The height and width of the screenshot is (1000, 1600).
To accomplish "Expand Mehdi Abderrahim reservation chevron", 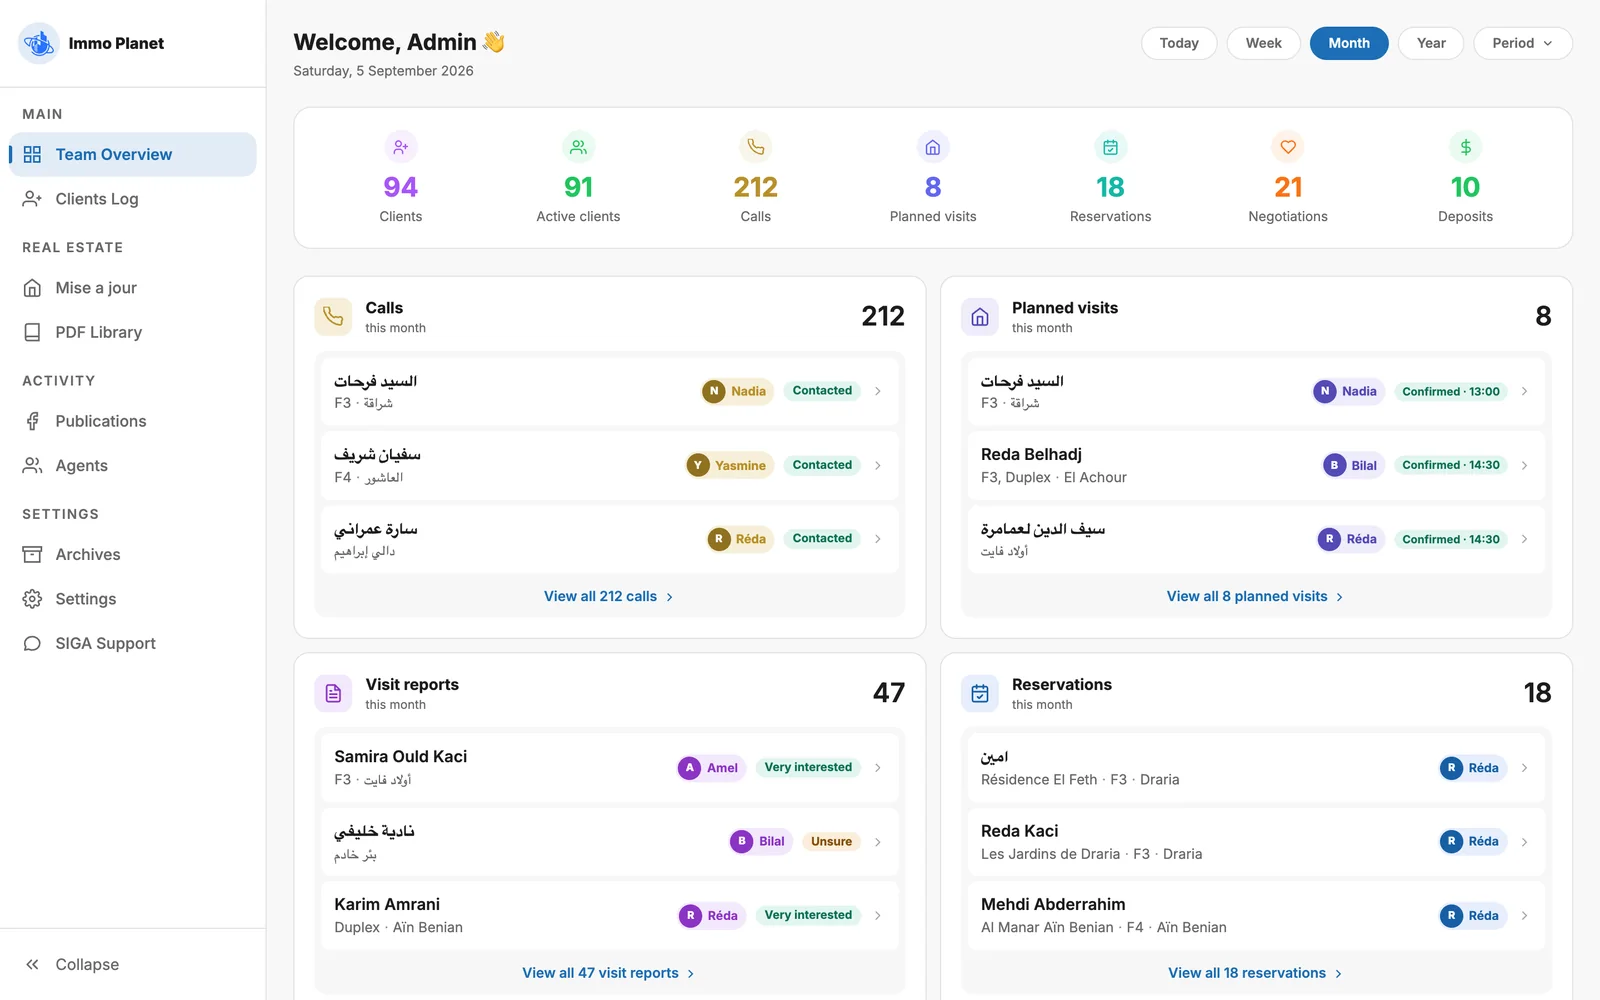I will click(x=1524, y=915).
